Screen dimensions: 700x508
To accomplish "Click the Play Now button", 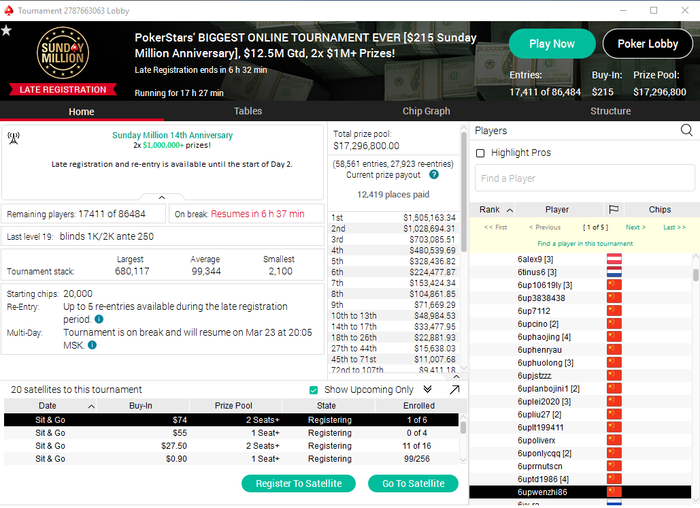I will [x=552, y=44].
